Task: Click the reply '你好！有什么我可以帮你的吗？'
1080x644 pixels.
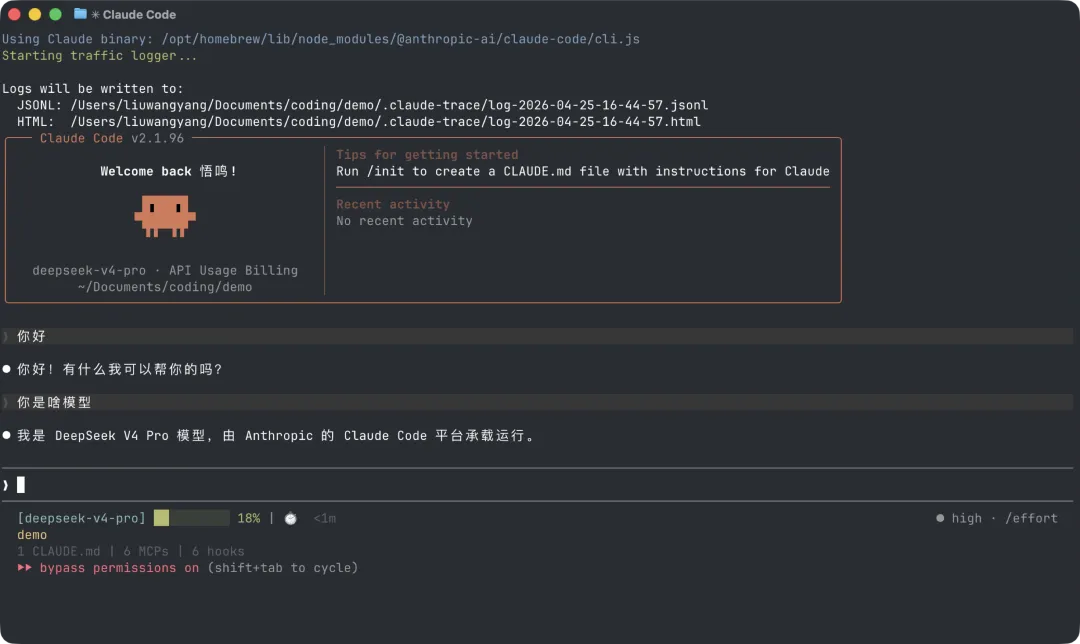Action: (x=120, y=369)
